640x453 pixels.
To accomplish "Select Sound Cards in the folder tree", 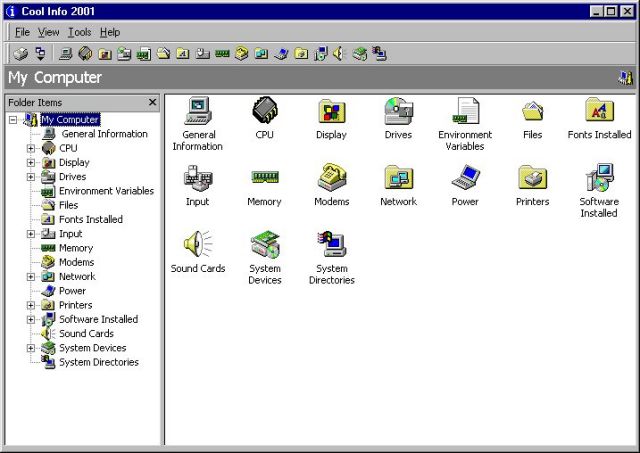I will pyautogui.click(x=86, y=334).
